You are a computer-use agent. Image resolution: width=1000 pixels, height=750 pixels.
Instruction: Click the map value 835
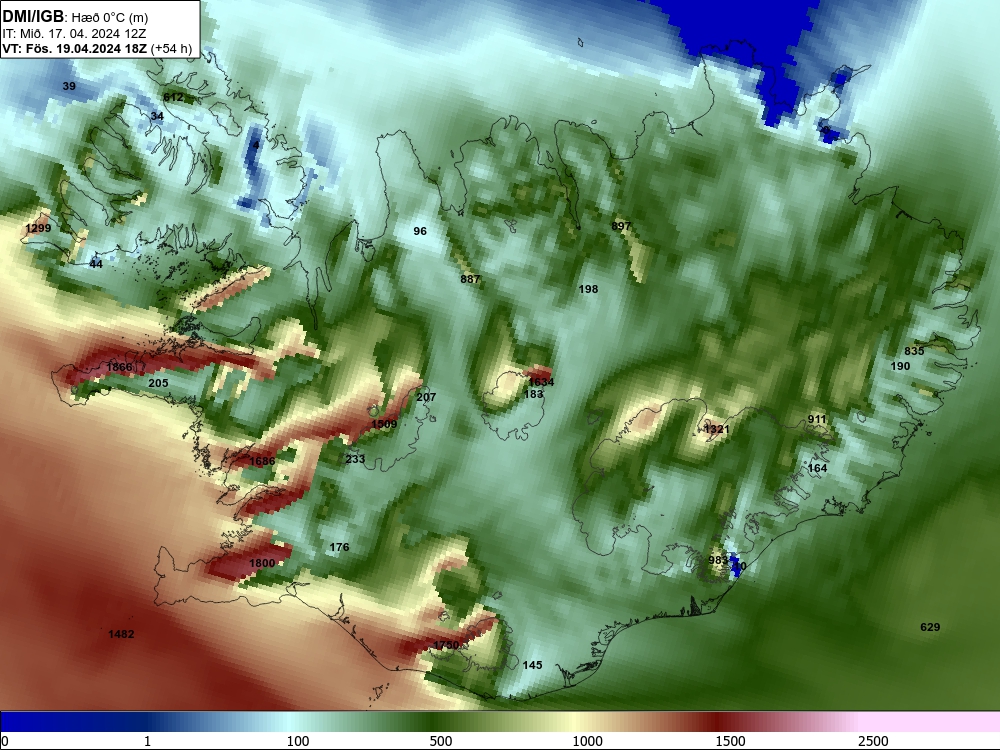pos(914,351)
